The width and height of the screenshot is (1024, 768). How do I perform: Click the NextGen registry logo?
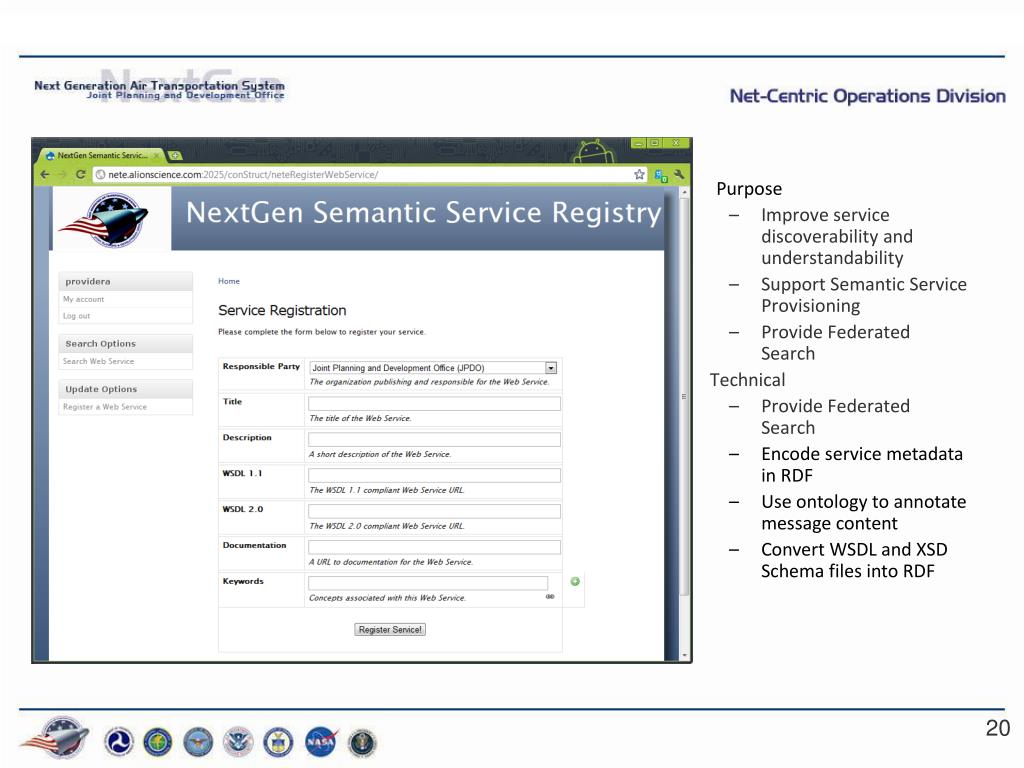point(106,219)
